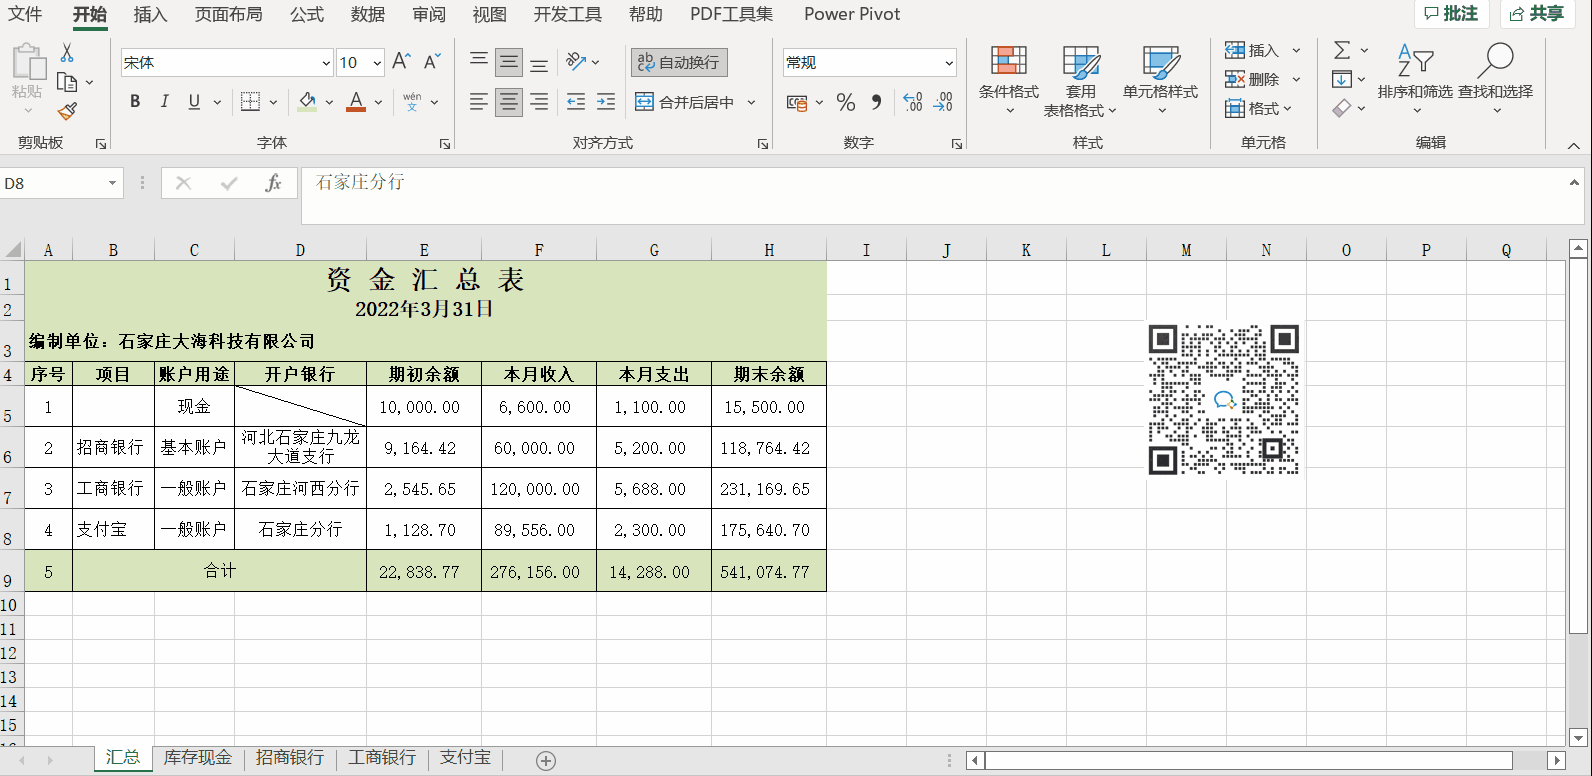Switch to the 公式 Formulas tab
The height and width of the screenshot is (776, 1592).
pos(307,14)
